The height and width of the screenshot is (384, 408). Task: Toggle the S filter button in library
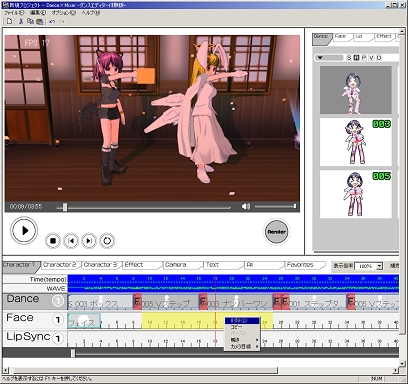coord(349,58)
